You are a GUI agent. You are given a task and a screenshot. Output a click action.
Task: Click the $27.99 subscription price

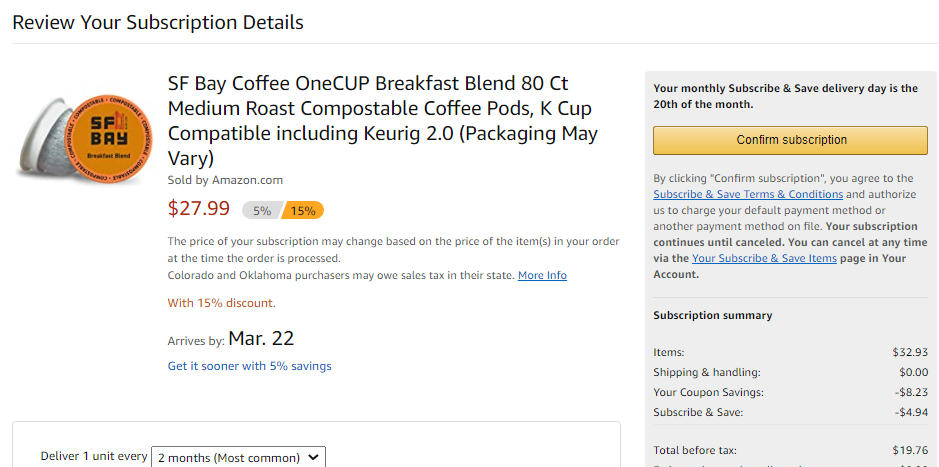(x=199, y=208)
